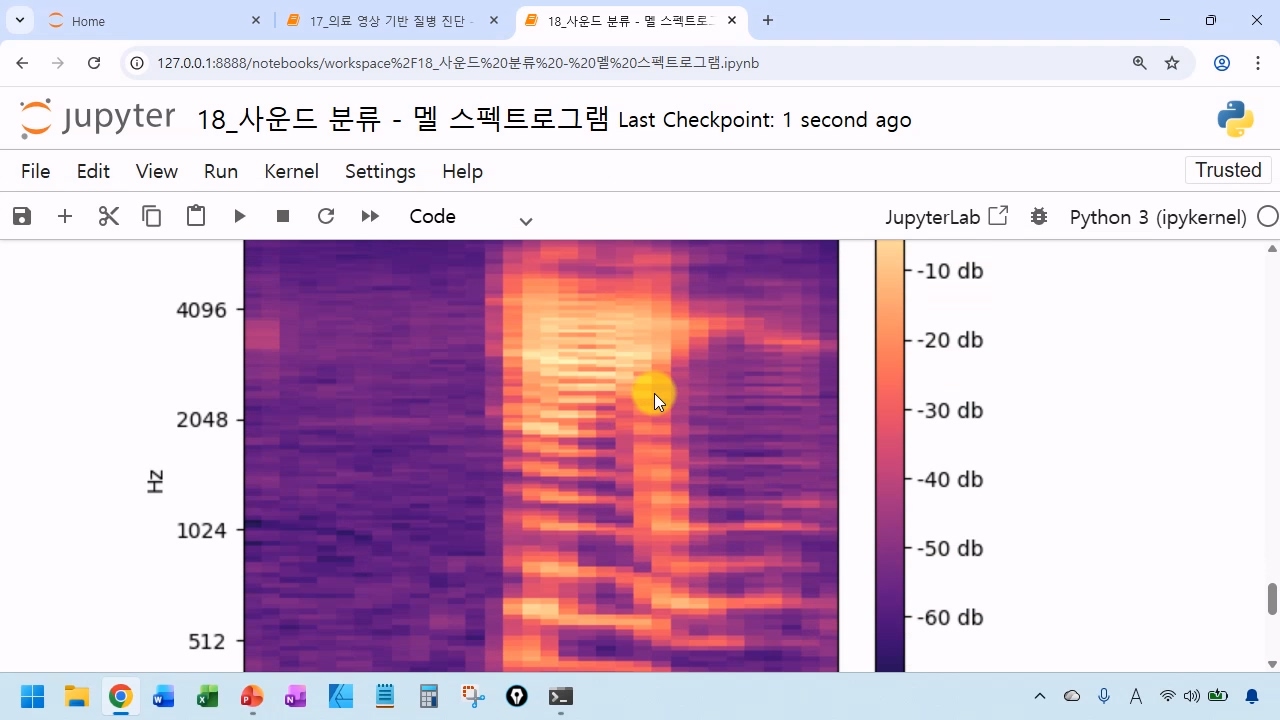The width and height of the screenshot is (1280, 720).
Task: Open the Chrome profile menu
Action: 1221,63
